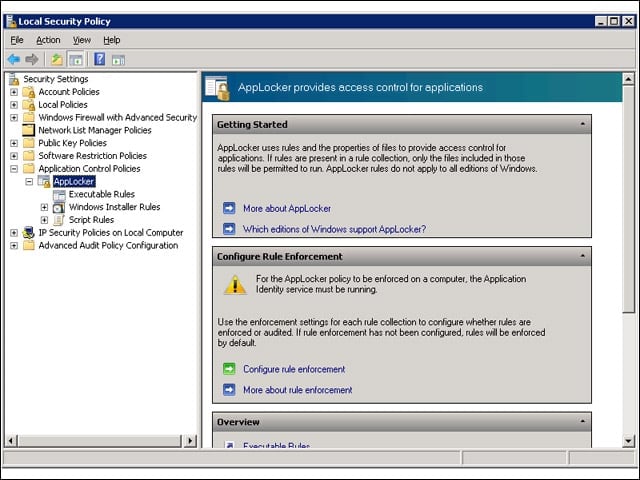640x480 pixels.
Task: Open the View menu
Action: [82, 40]
